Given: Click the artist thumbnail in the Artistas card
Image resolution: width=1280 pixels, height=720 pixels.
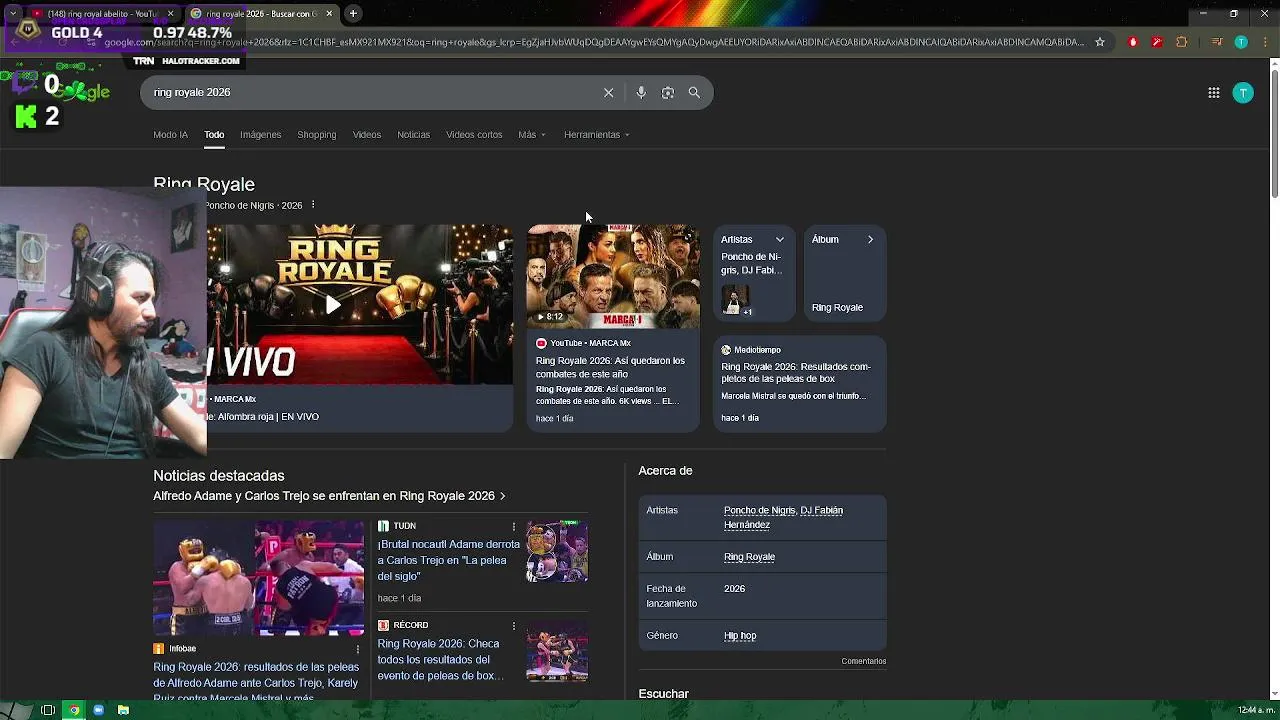Looking at the screenshot, I should pyautogui.click(x=735, y=300).
